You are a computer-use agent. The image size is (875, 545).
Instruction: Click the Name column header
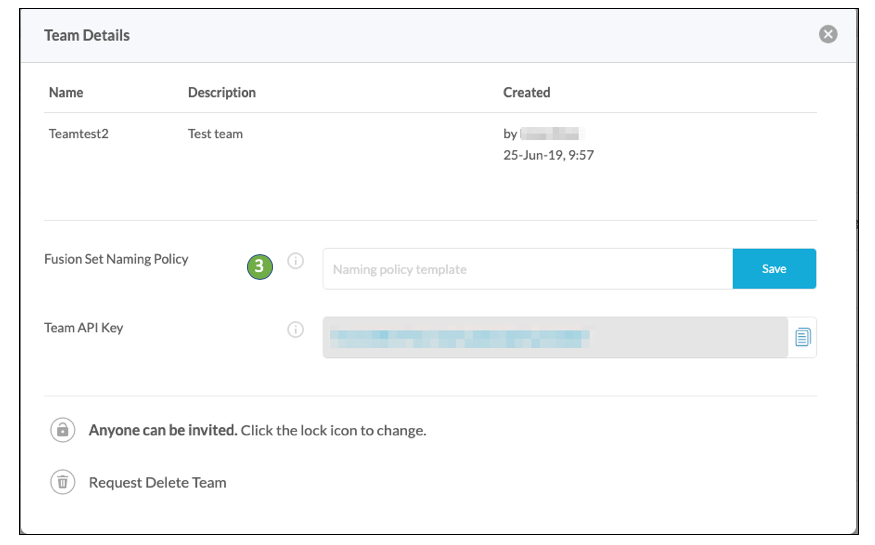pos(66,92)
